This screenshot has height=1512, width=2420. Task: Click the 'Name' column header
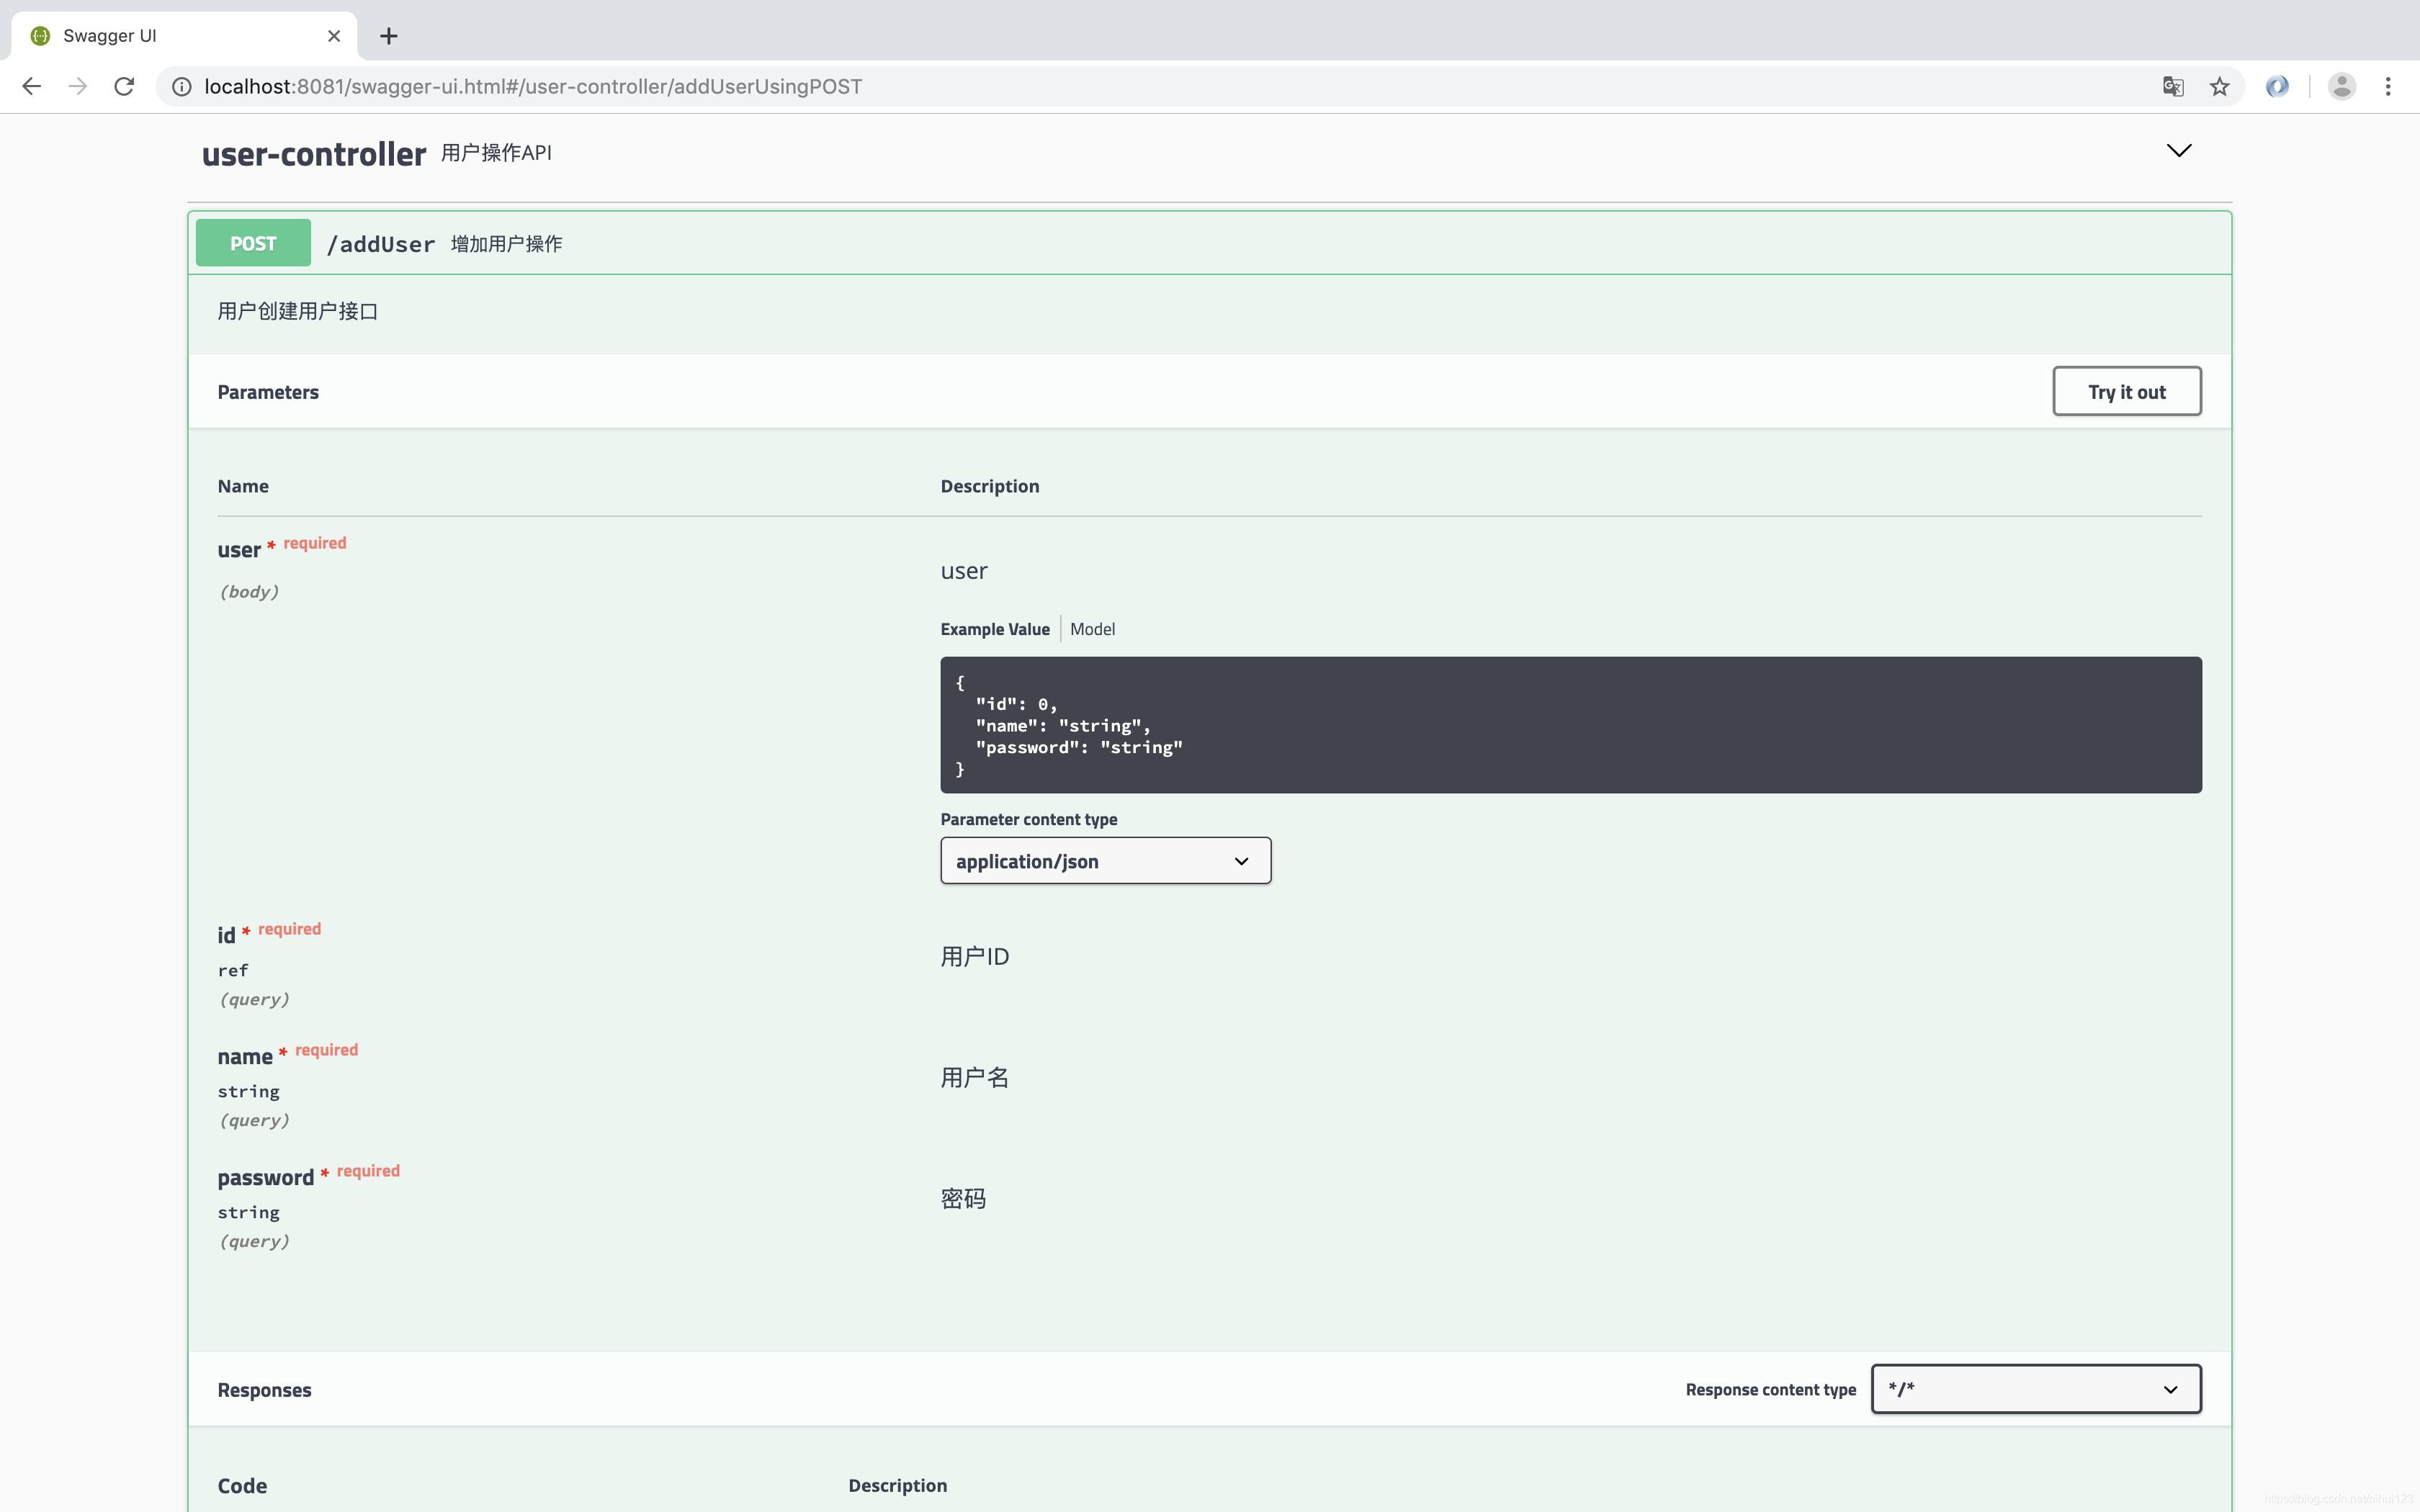click(x=243, y=486)
